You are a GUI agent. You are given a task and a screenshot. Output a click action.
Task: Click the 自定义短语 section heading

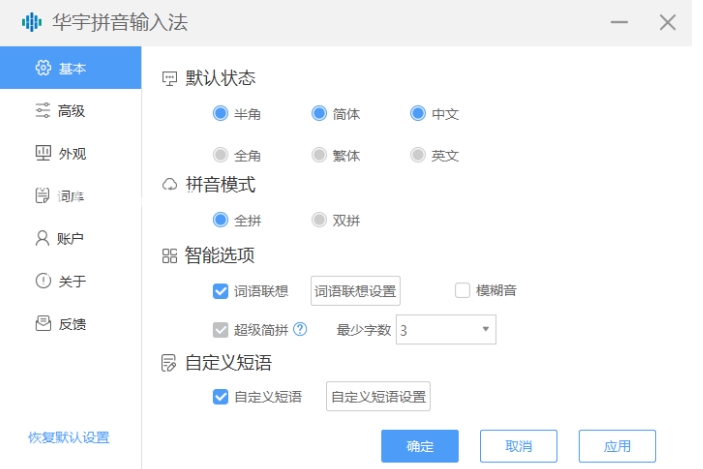[228, 363]
